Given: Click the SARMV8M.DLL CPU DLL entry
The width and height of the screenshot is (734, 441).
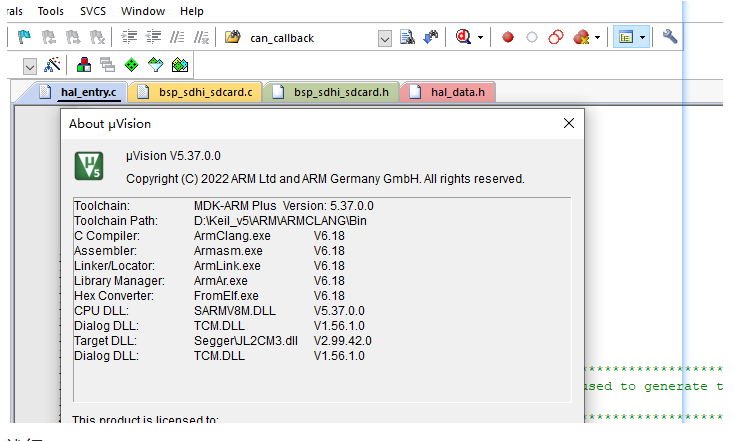Looking at the screenshot, I should click(x=235, y=311).
